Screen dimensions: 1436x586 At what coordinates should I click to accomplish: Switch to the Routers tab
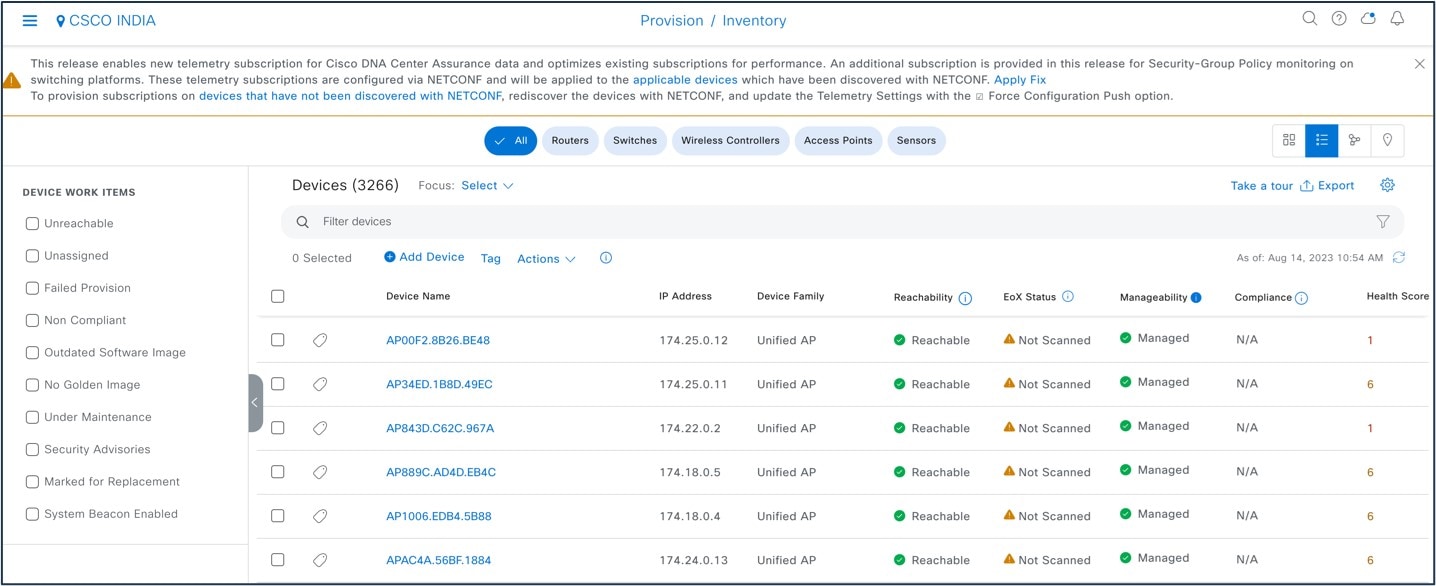pyautogui.click(x=570, y=140)
